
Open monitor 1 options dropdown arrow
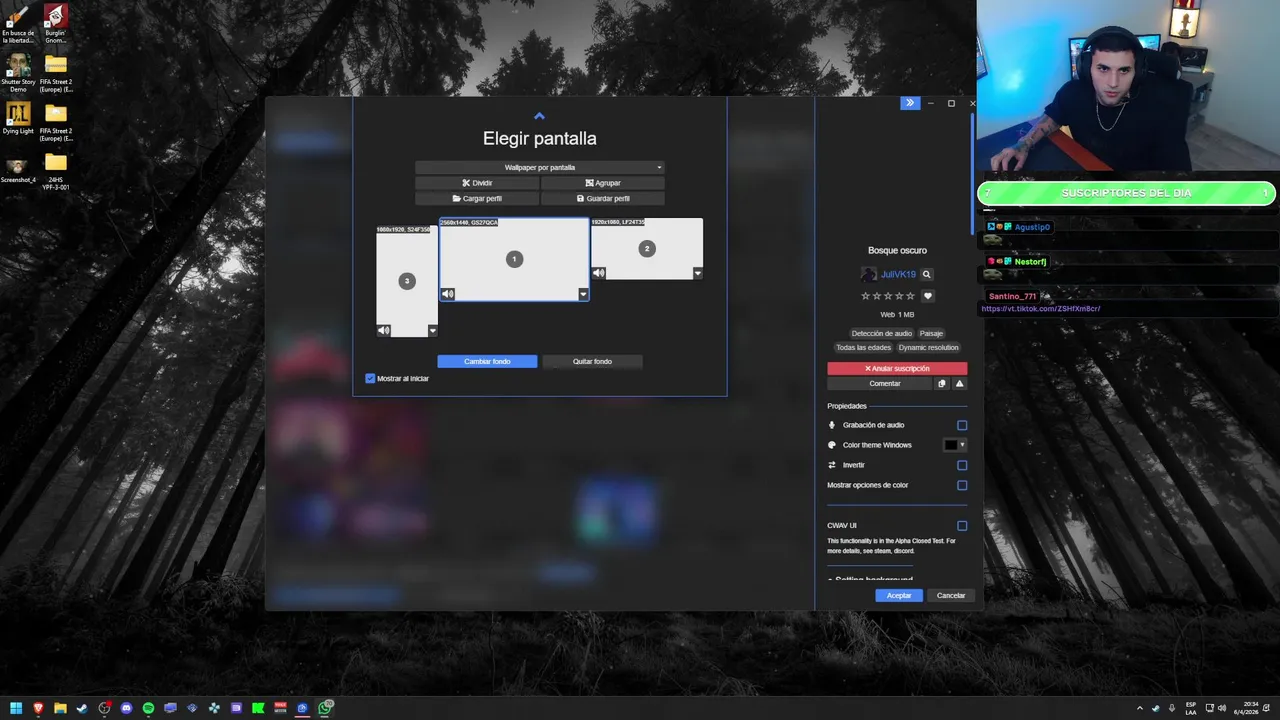point(583,294)
